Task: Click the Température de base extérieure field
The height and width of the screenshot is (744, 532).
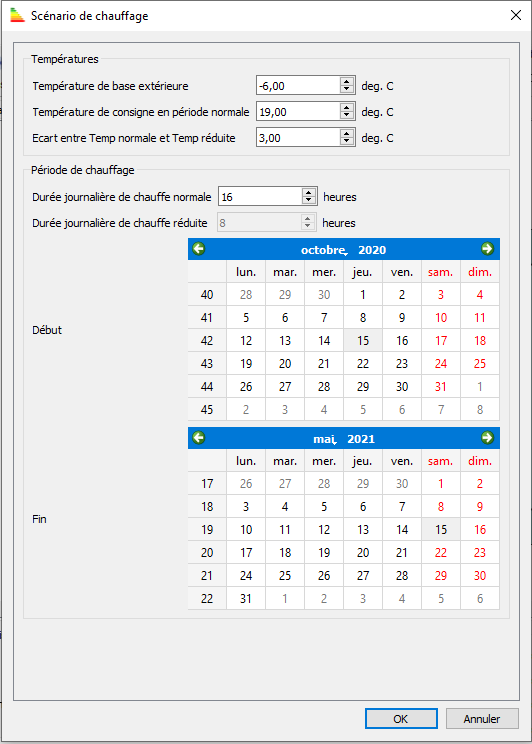Action: (299, 86)
